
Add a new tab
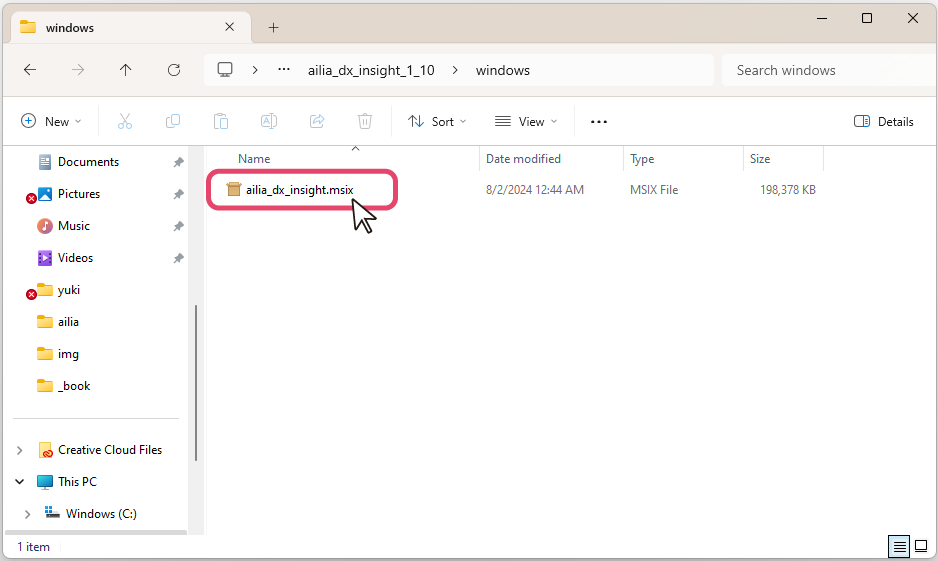273,27
